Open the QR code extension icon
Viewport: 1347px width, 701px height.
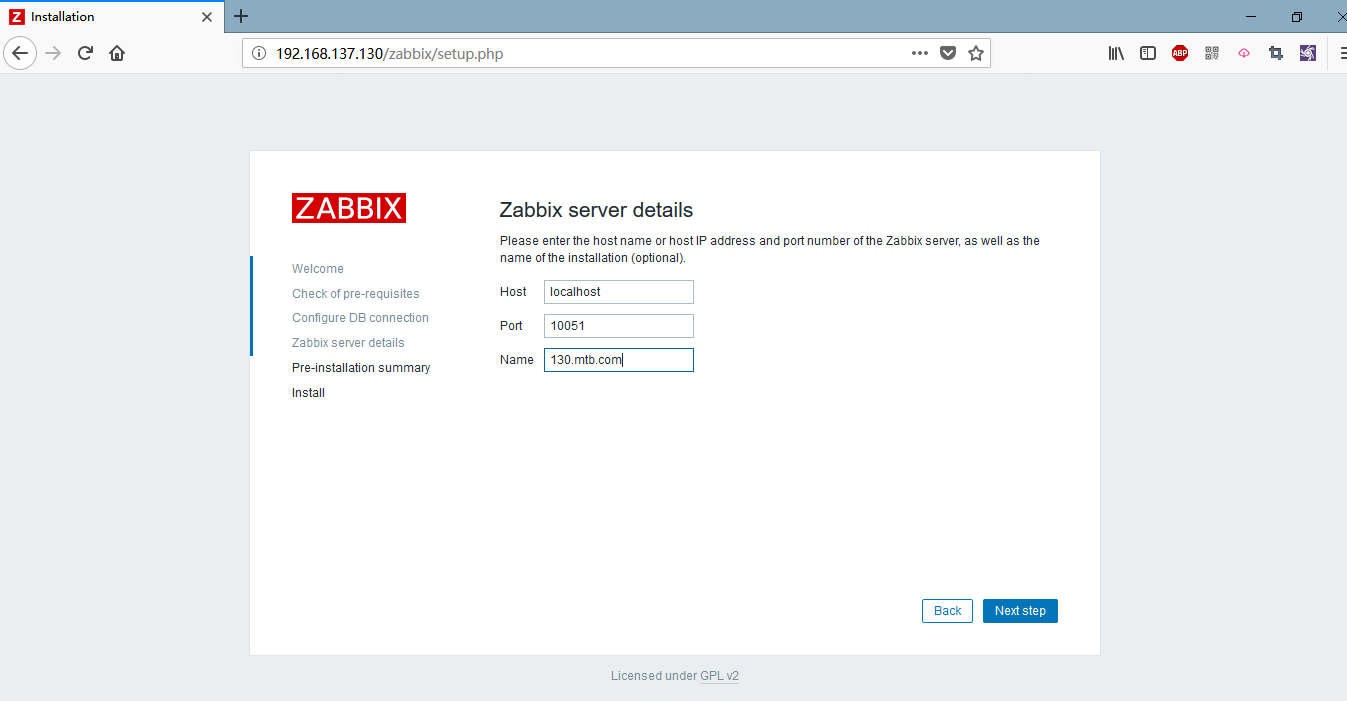point(1212,53)
